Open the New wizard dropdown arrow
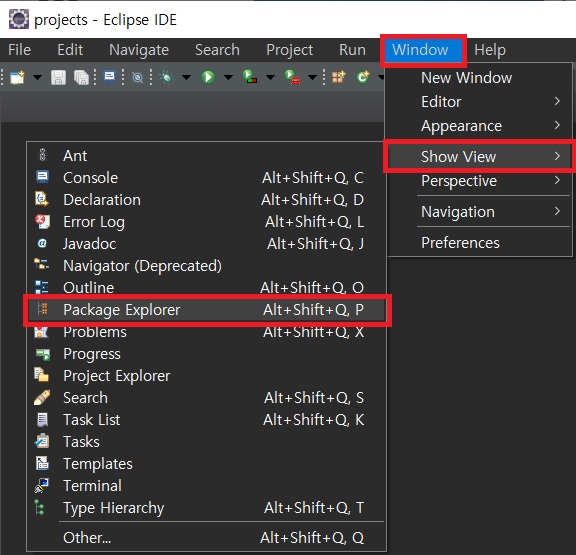The image size is (576, 555). [x=37, y=78]
